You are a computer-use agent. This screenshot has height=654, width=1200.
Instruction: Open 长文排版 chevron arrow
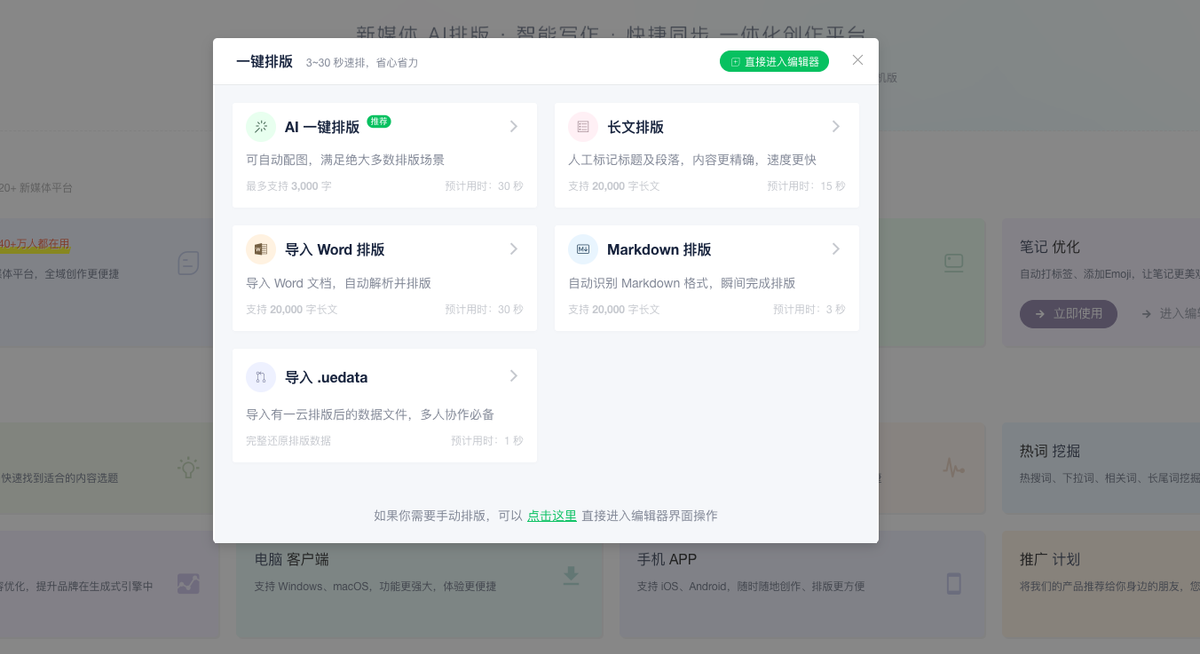pyautogui.click(x=835, y=126)
